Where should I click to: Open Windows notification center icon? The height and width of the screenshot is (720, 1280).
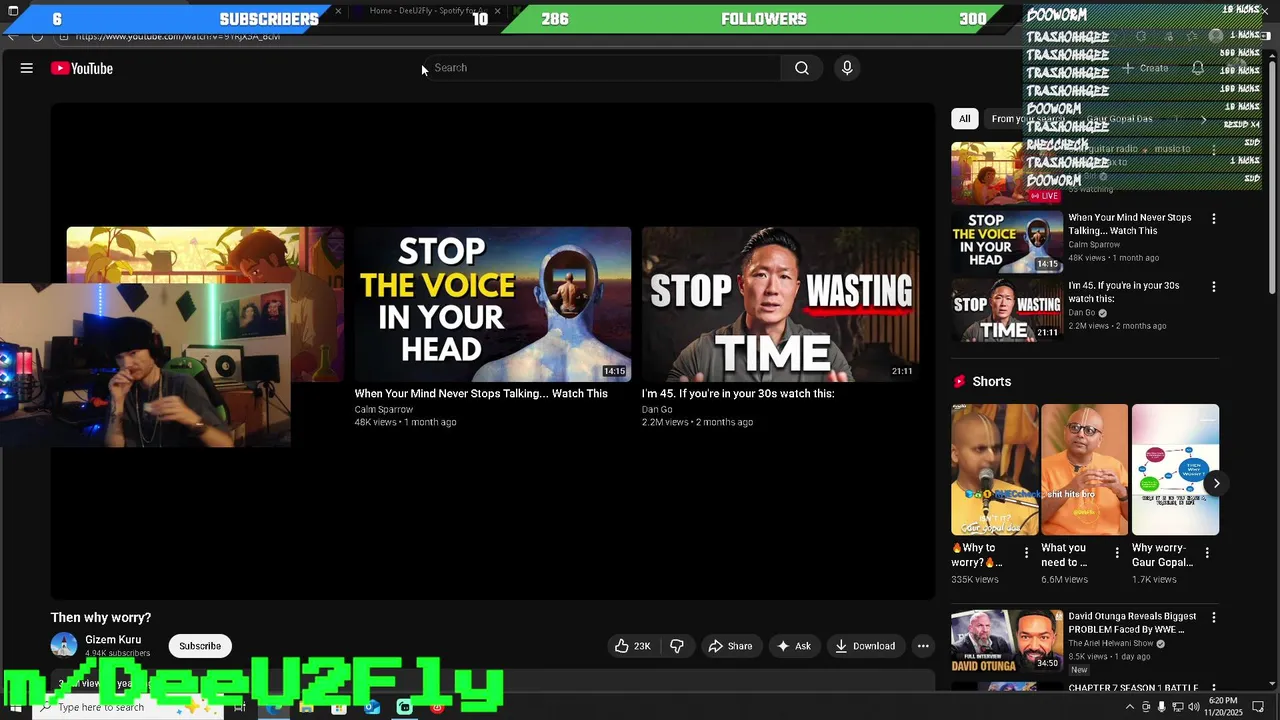[1258, 707]
